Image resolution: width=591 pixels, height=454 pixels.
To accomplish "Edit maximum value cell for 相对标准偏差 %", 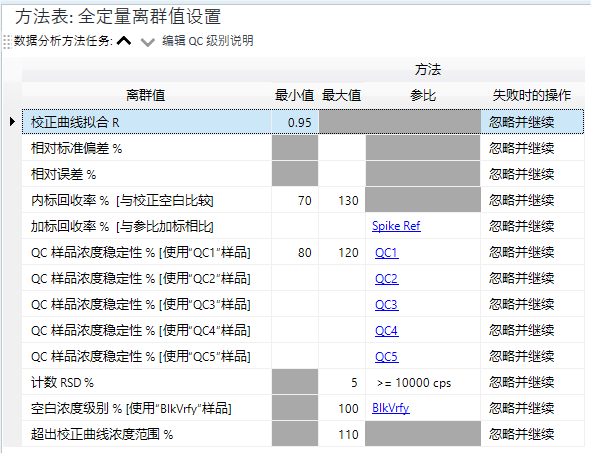I will 342,148.
